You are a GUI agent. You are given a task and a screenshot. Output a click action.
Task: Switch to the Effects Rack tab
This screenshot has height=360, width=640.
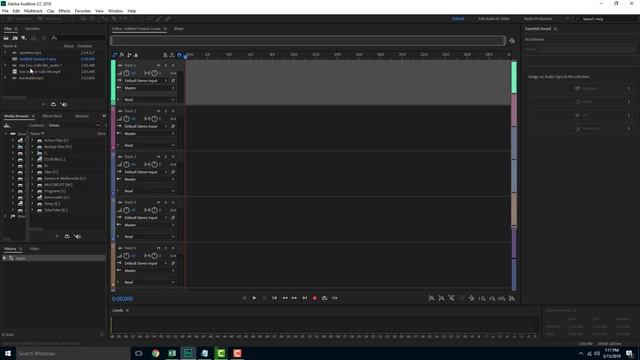point(52,116)
